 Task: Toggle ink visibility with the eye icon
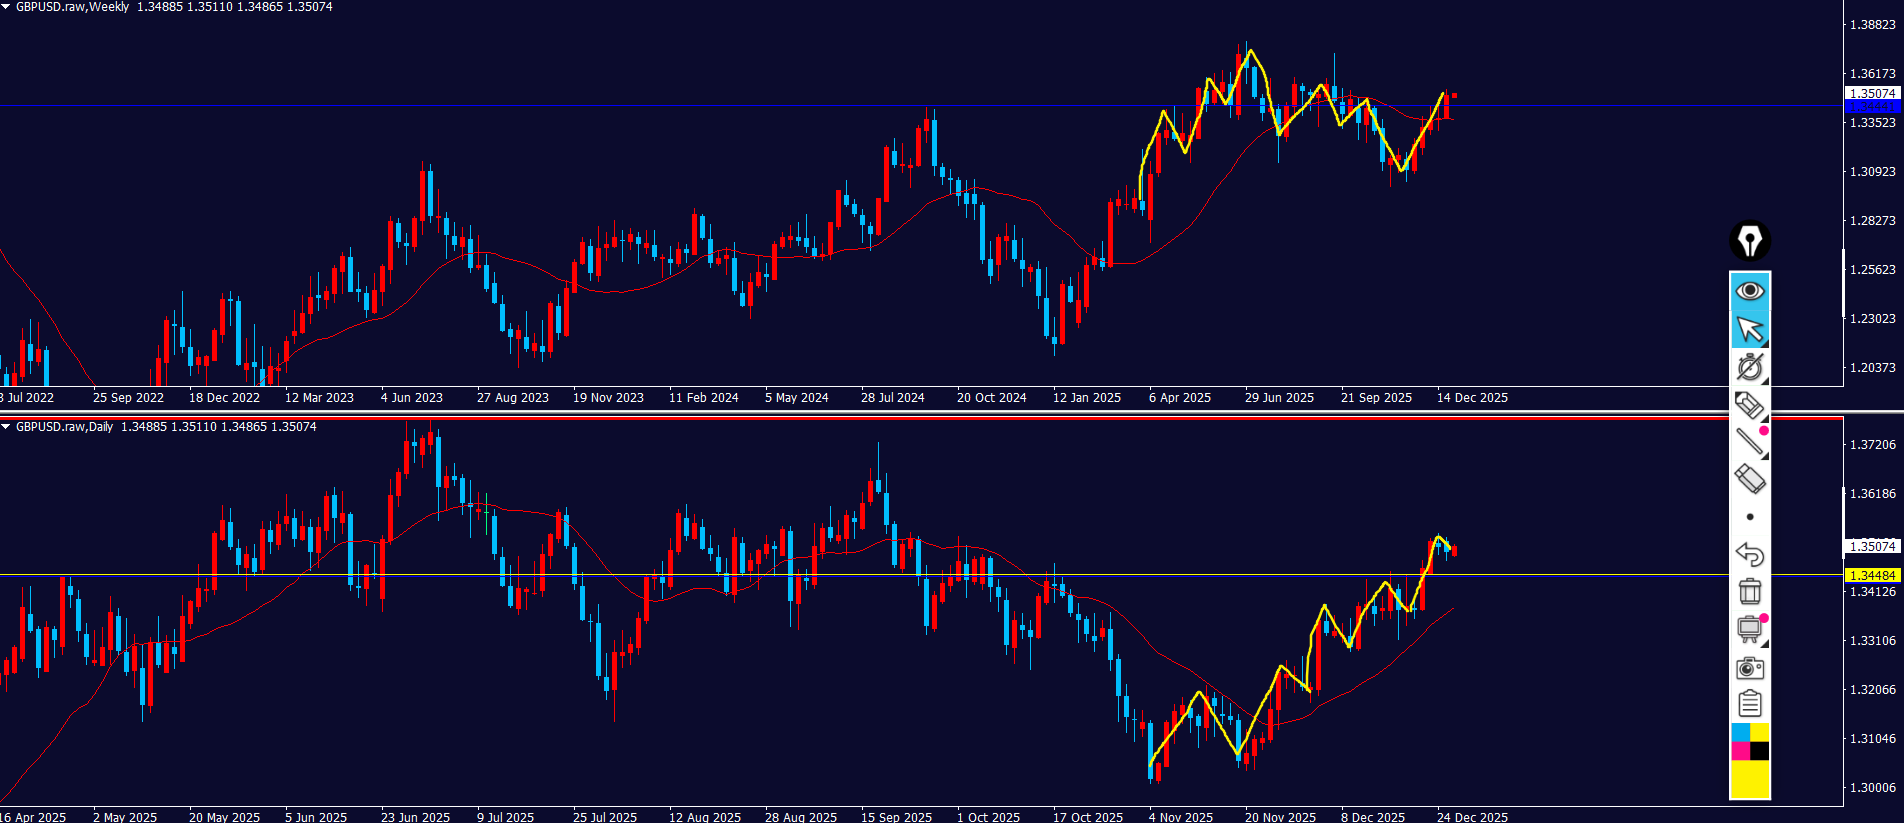click(1750, 291)
